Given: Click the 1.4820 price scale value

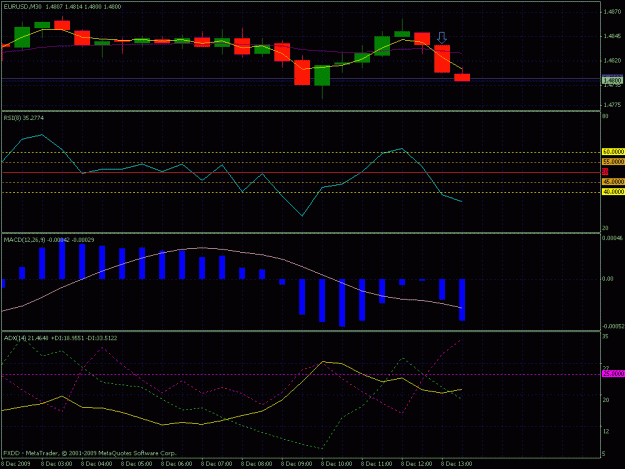Looking at the screenshot, I should 612,61.
